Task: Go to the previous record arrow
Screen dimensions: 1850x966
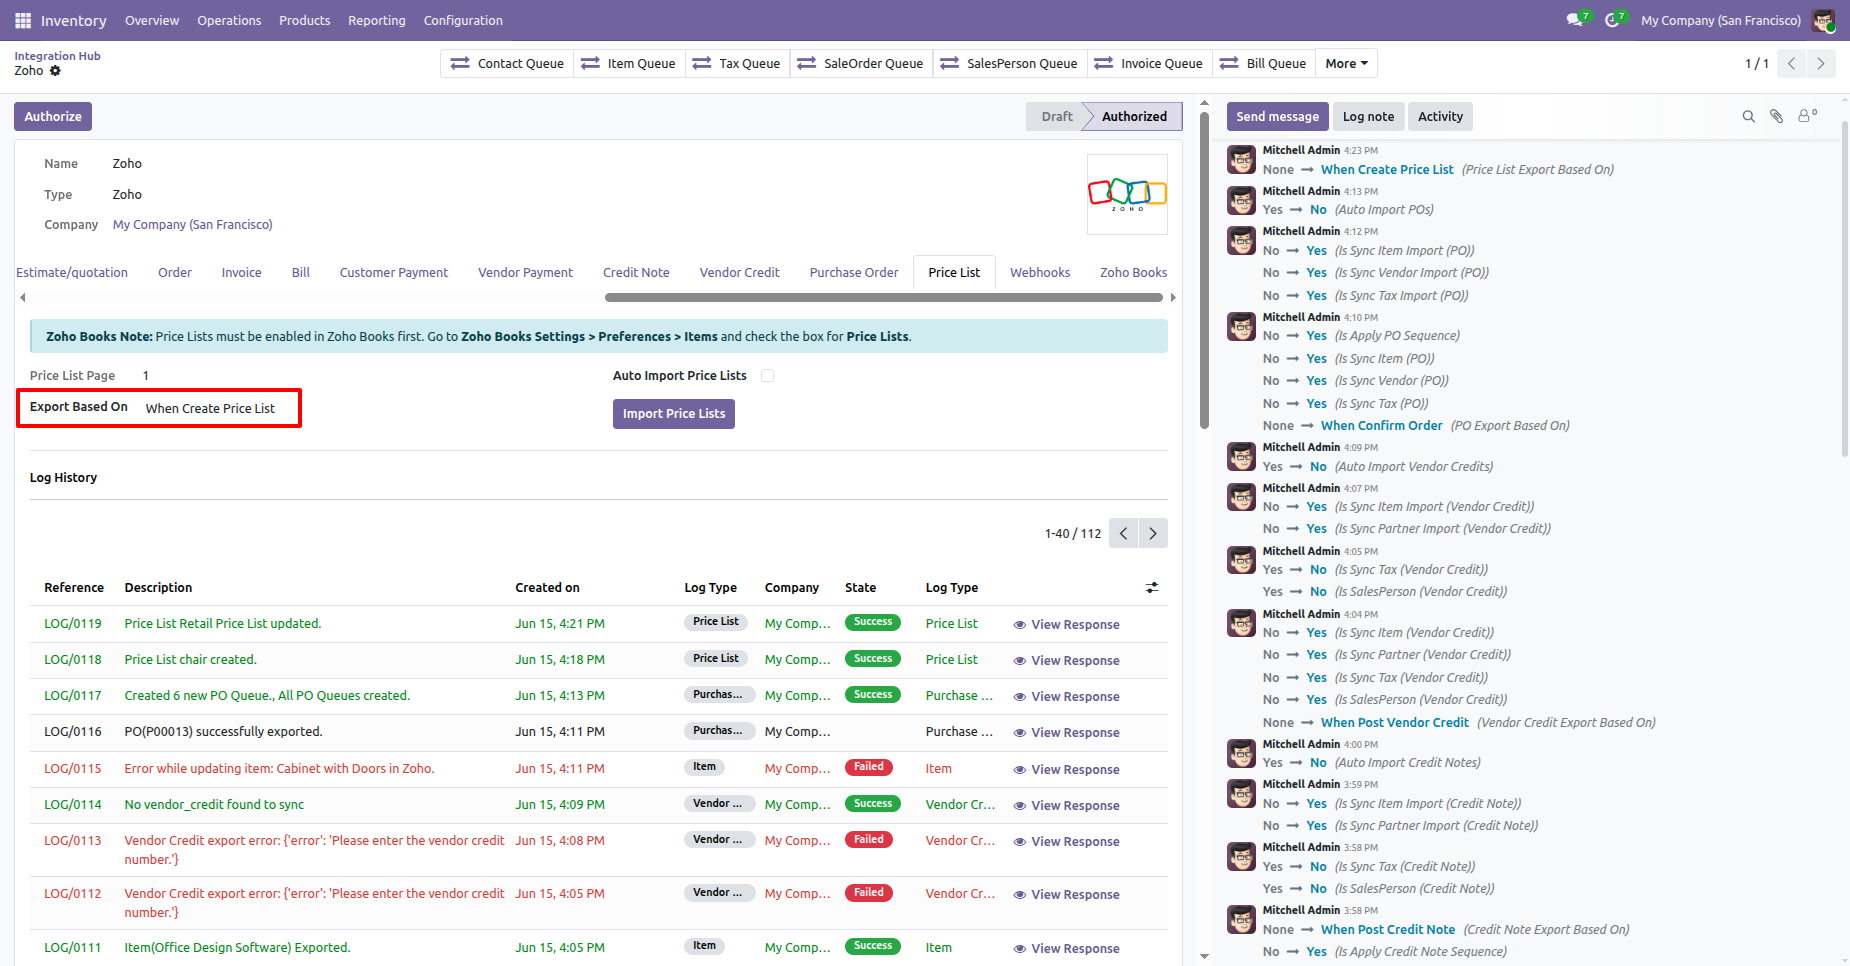Action: [x=1791, y=64]
